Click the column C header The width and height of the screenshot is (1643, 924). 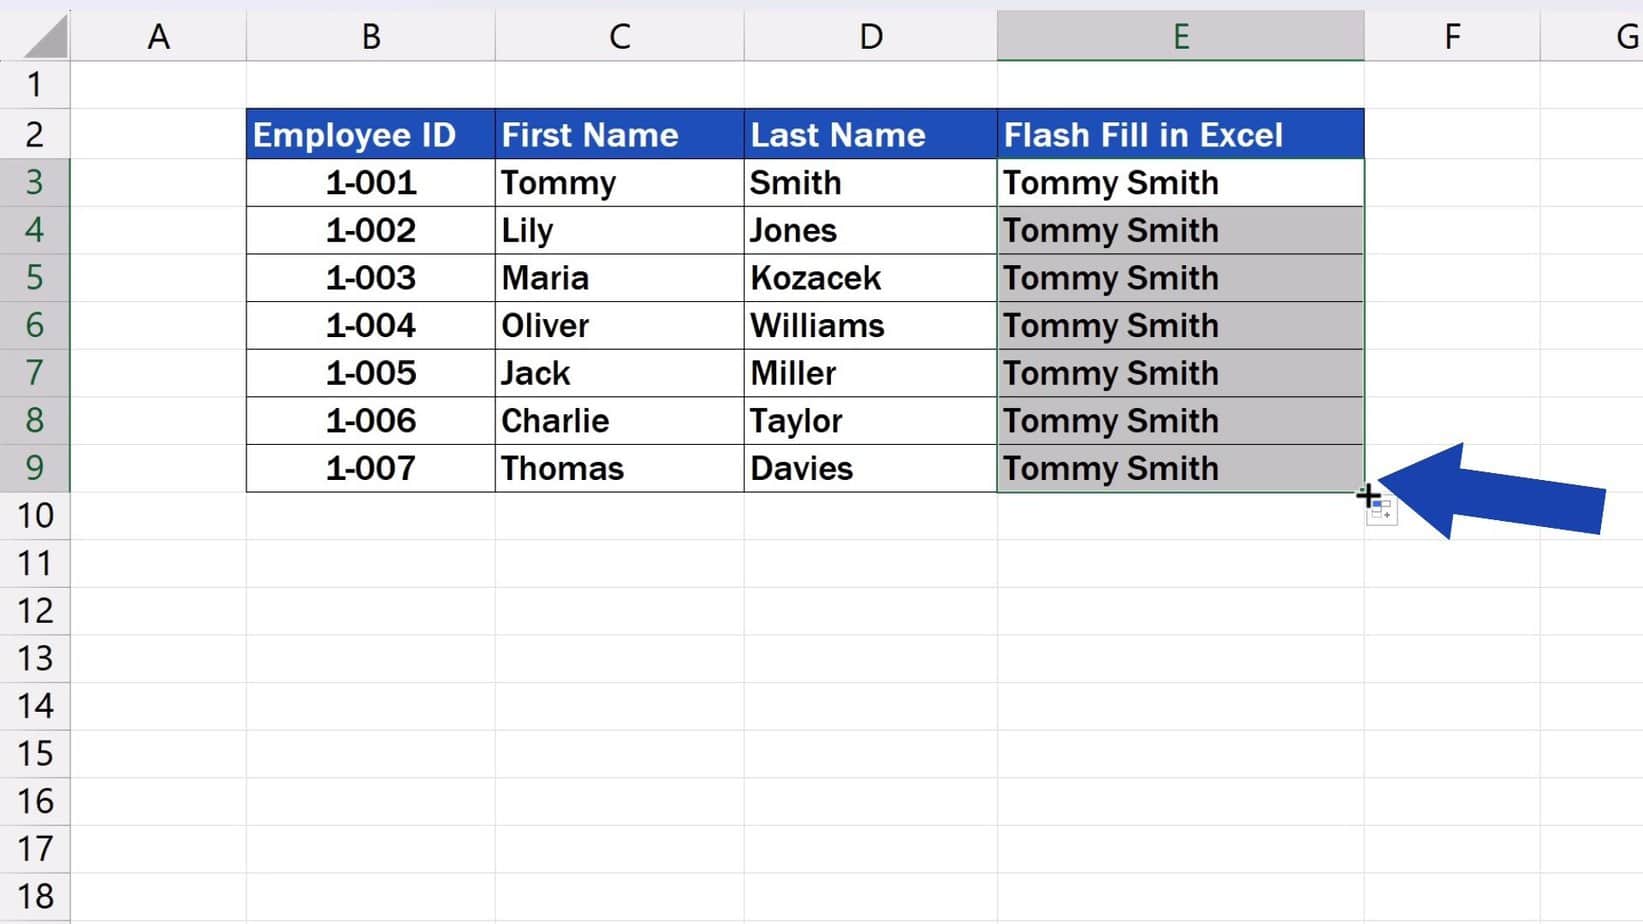619,37
